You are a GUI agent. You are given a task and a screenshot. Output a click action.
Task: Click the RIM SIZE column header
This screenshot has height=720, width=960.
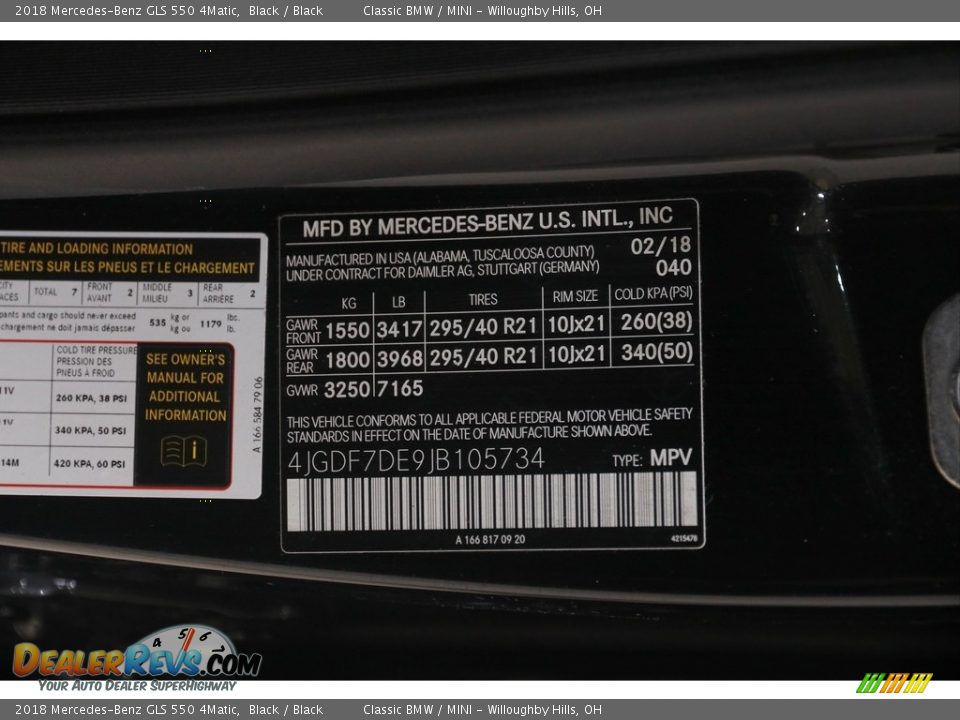click(575, 296)
